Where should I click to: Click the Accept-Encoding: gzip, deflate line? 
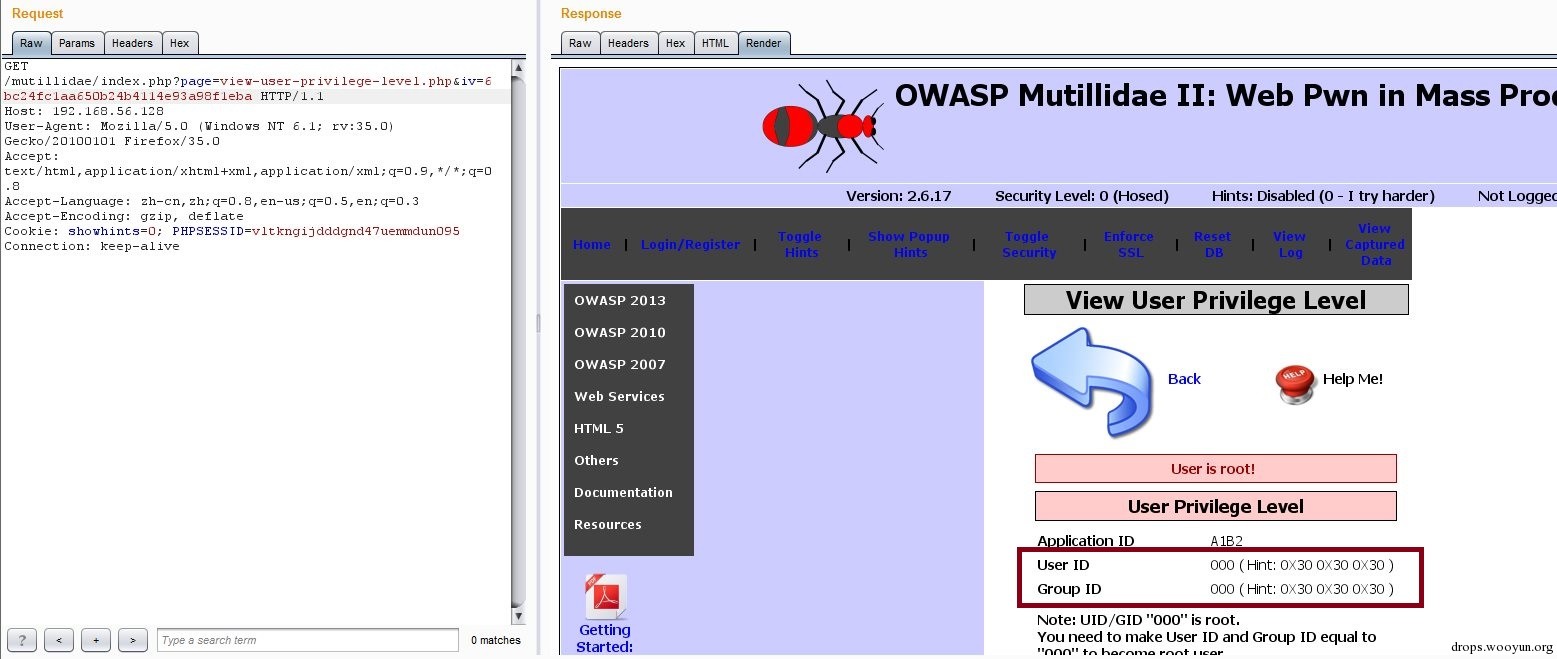[x=124, y=216]
